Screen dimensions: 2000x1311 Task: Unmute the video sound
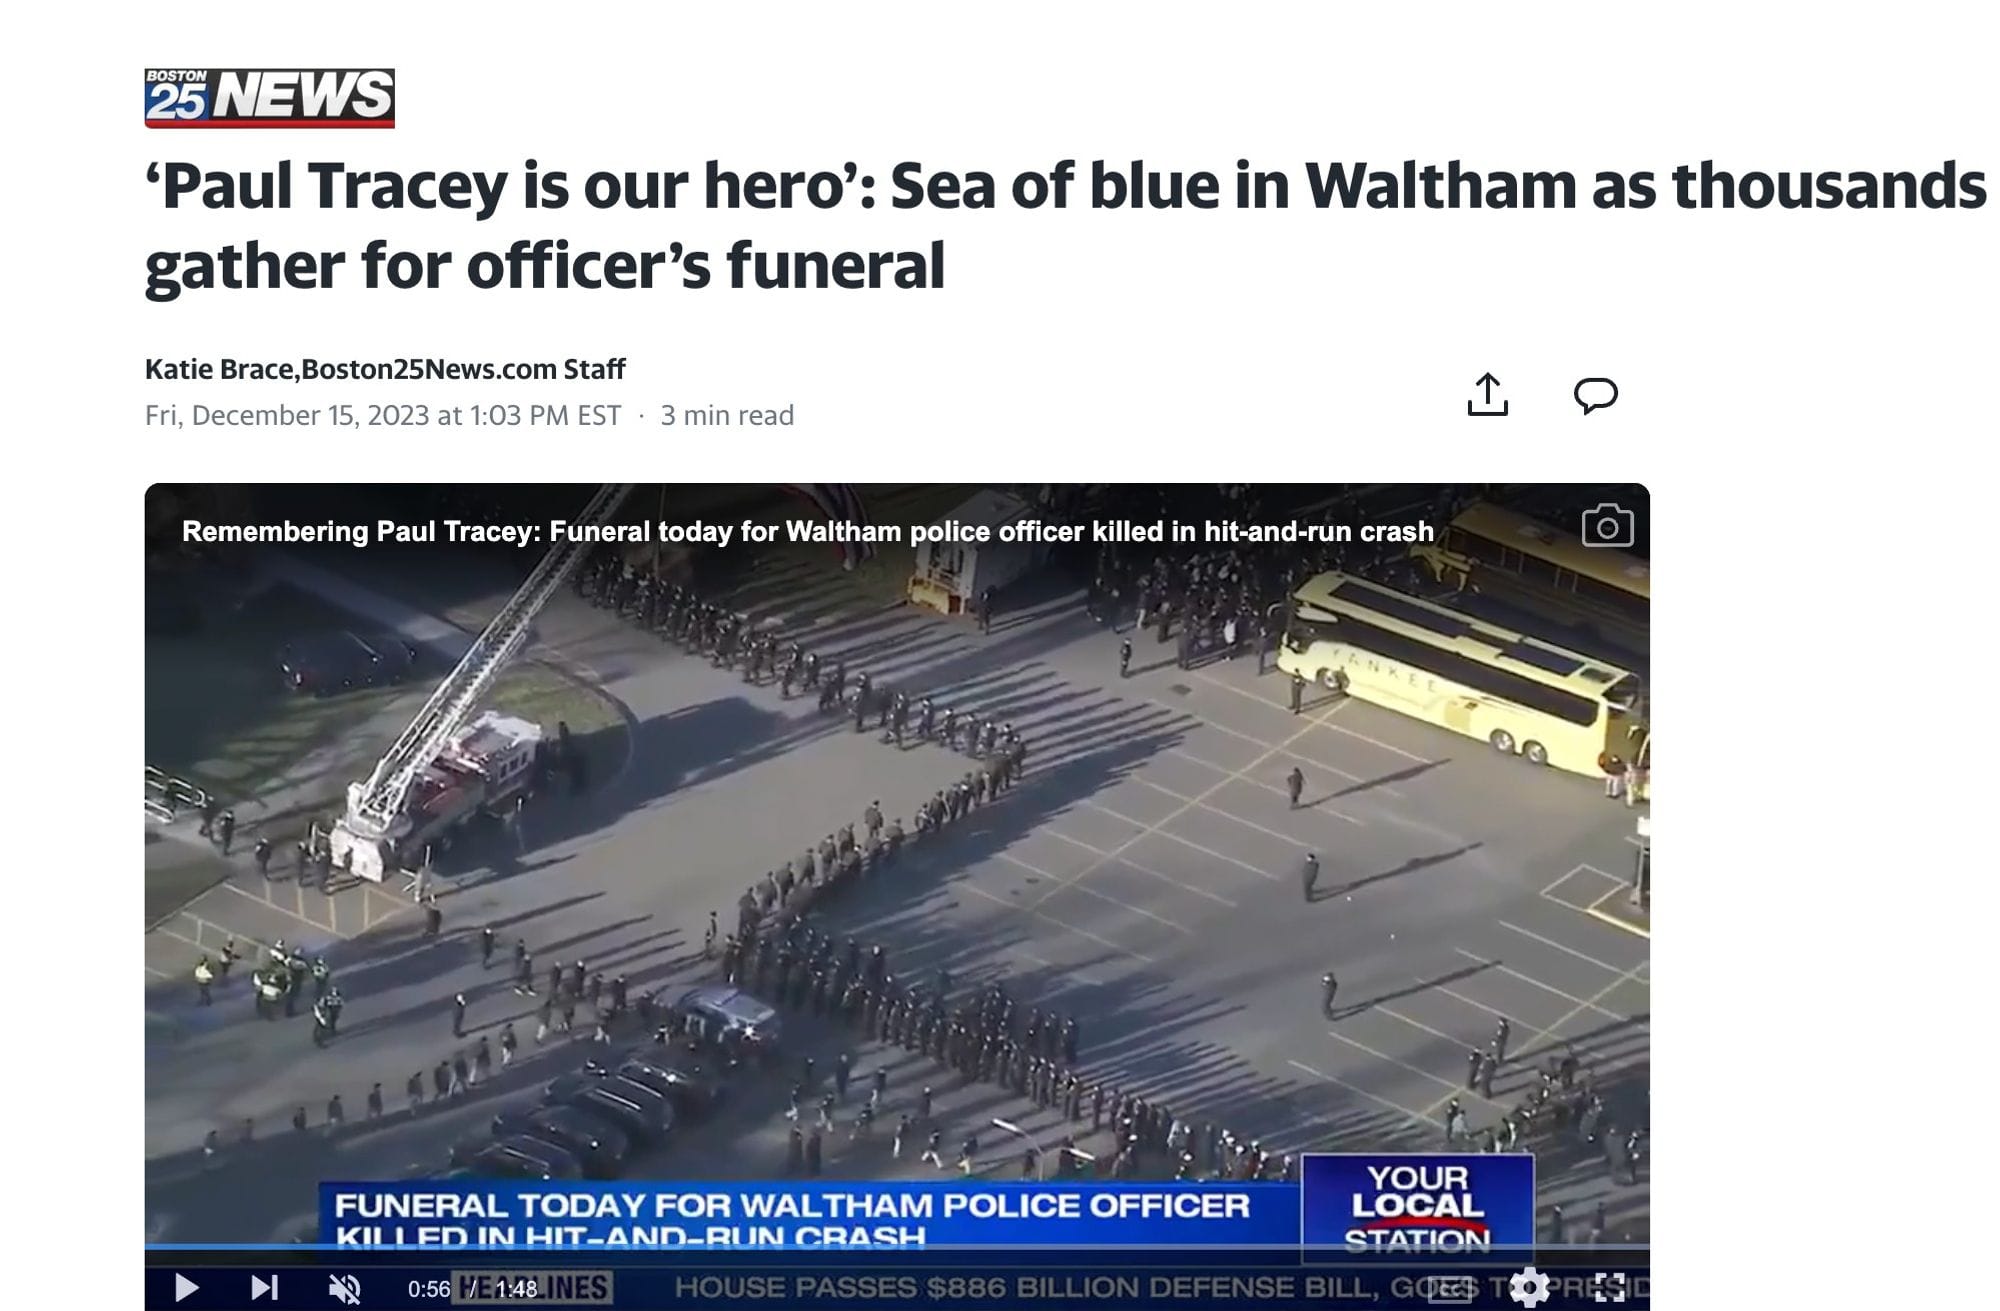pos(345,1288)
